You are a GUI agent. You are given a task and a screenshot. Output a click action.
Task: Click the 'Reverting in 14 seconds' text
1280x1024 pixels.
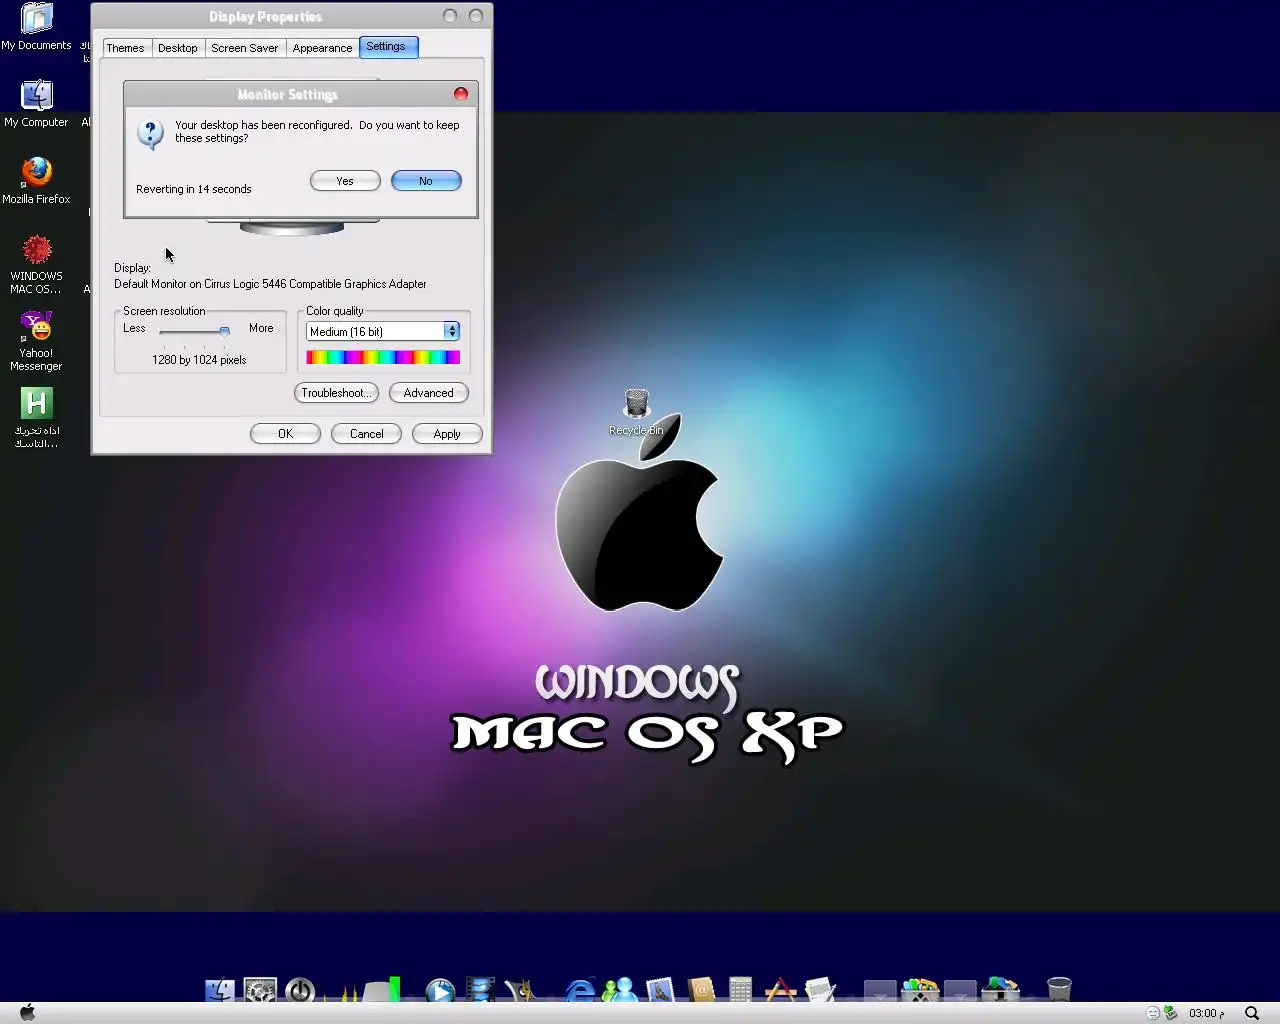coord(194,189)
